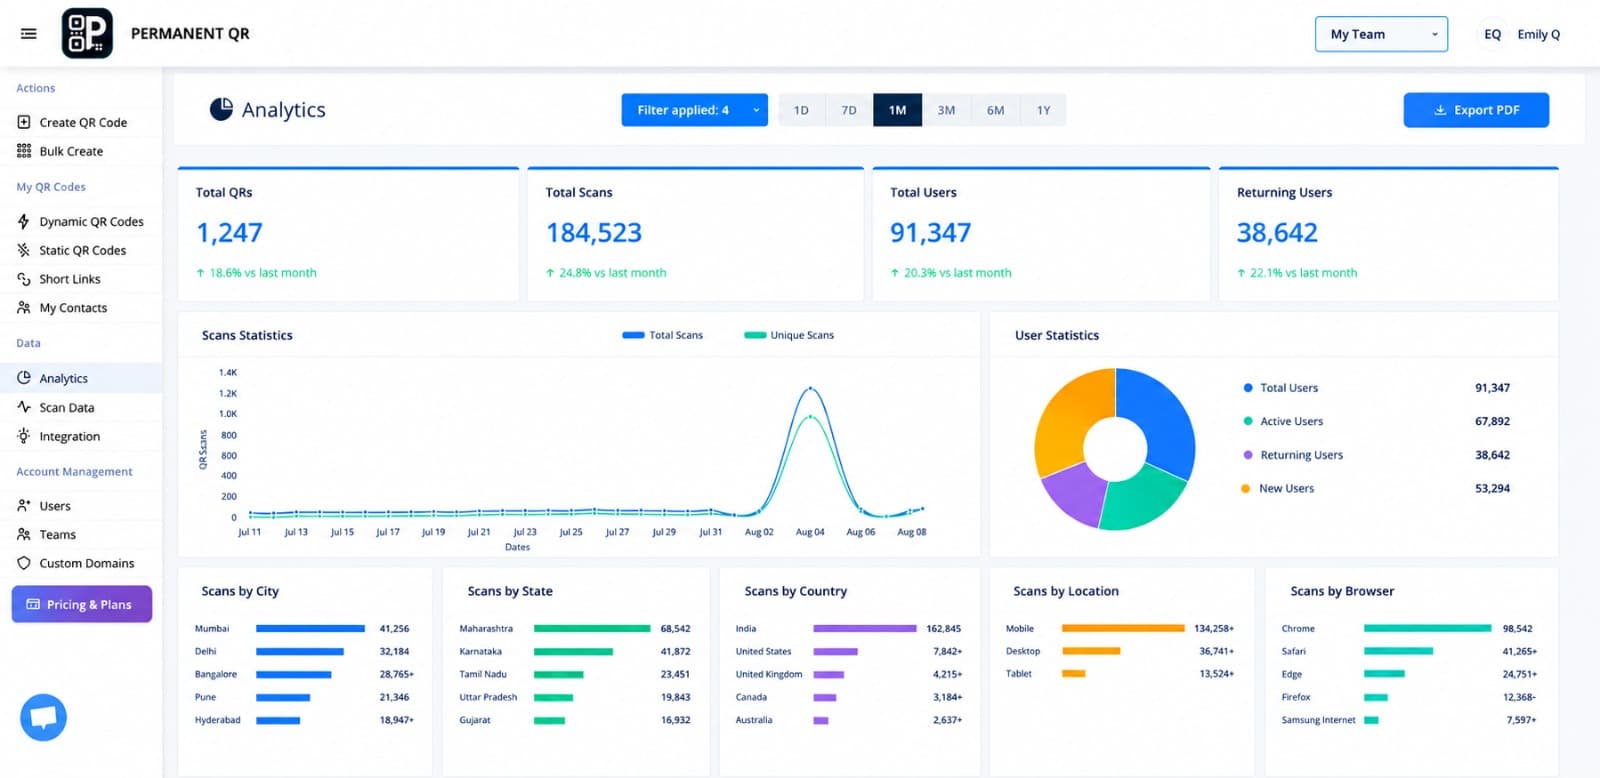The width and height of the screenshot is (1600, 778).
Task: Click the EQ user avatar
Action: (x=1492, y=34)
